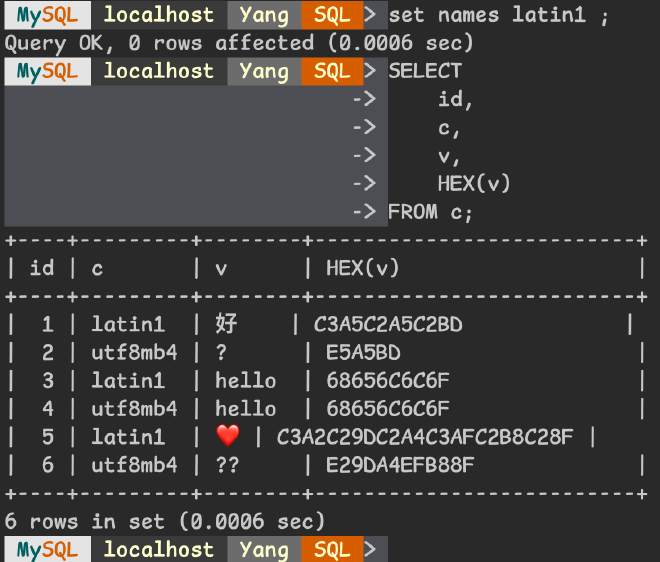This screenshot has width=660, height=562.
Task: Click the '6 rows in set' summary line
Action: [x=165, y=521]
